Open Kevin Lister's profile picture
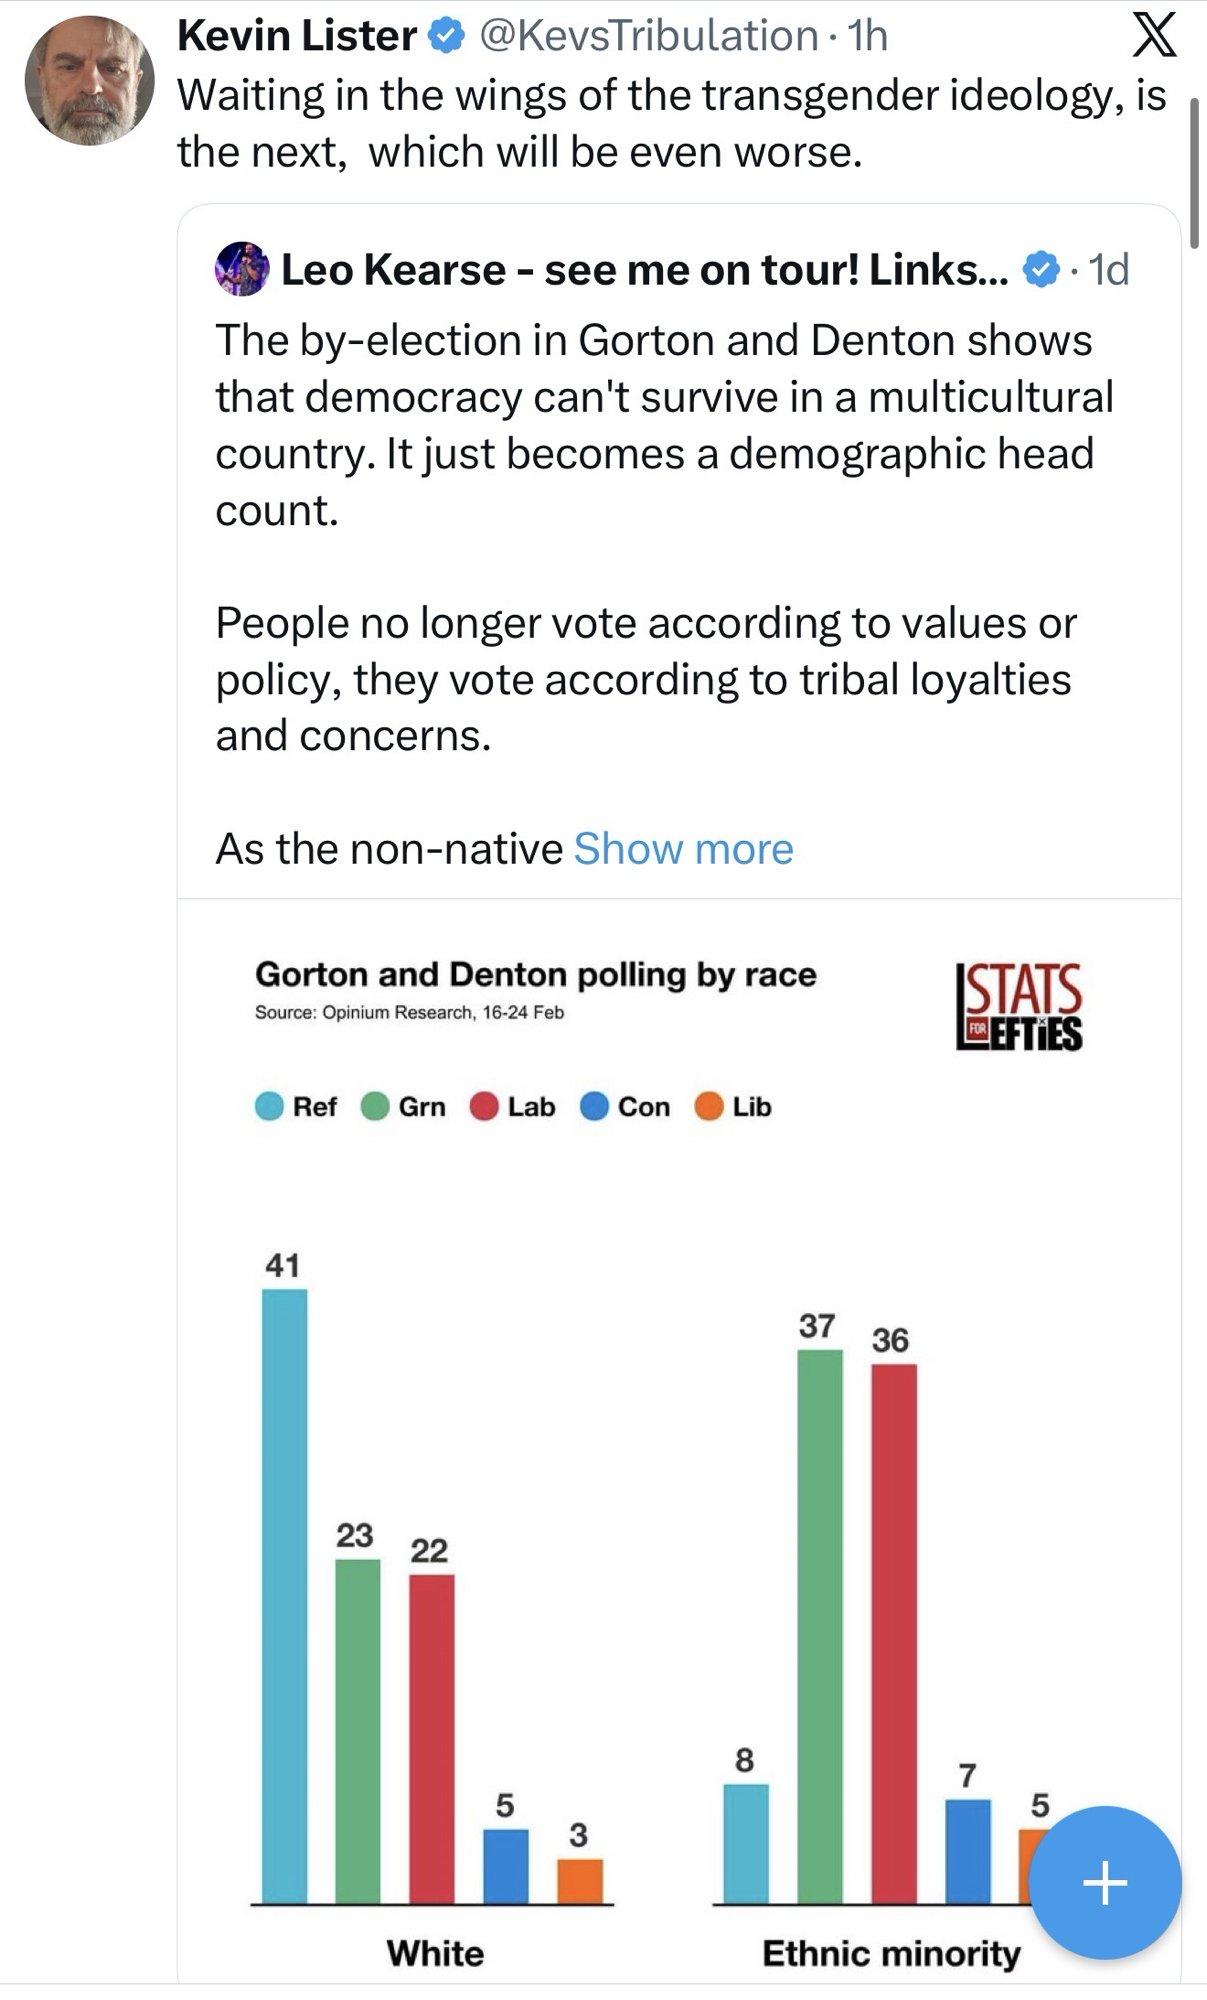This screenshot has height=2000, width=1207. (x=89, y=81)
